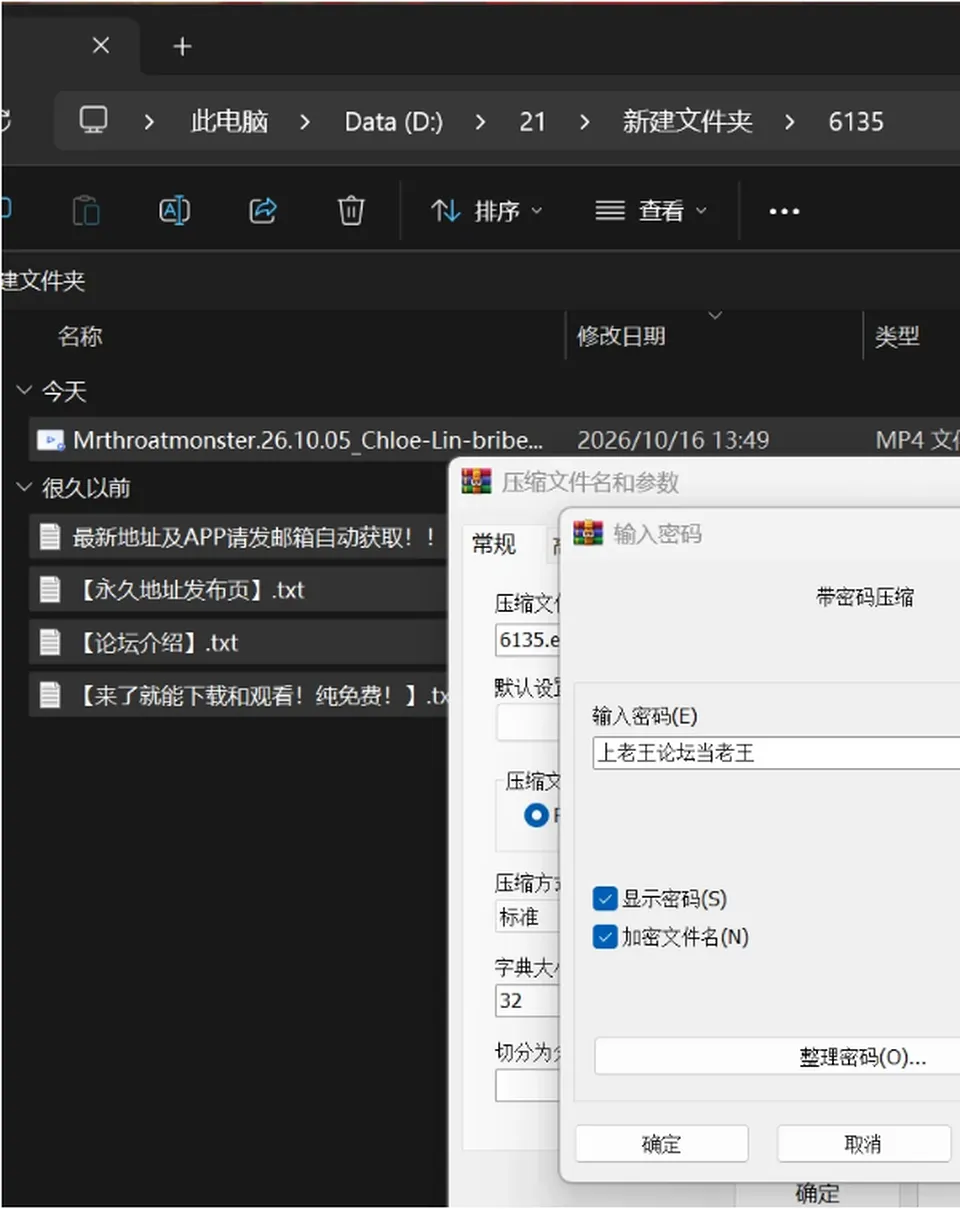960x1209 pixels.
Task: Open the 查看 view dropdown
Action: pyautogui.click(x=652, y=211)
